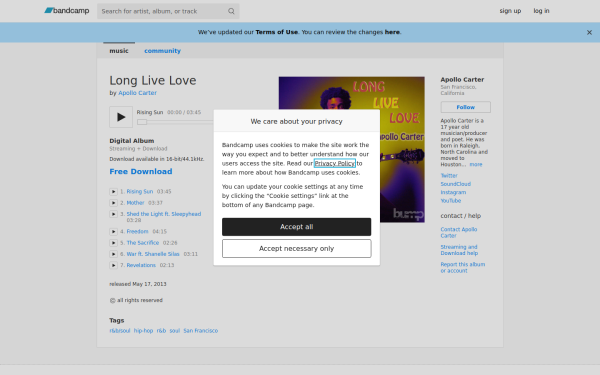
Task: Open the sign up link
Action: click(x=510, y=11)
